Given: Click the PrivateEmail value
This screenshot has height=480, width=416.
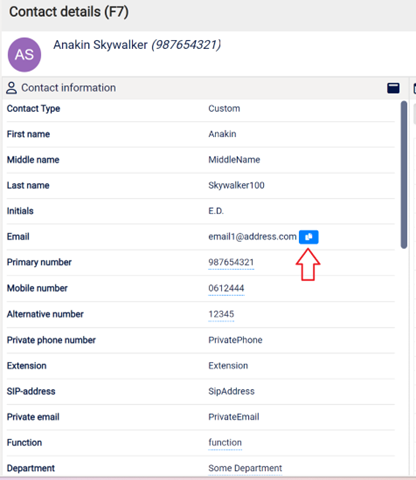Looking at the screenshot, I should 234,417.
